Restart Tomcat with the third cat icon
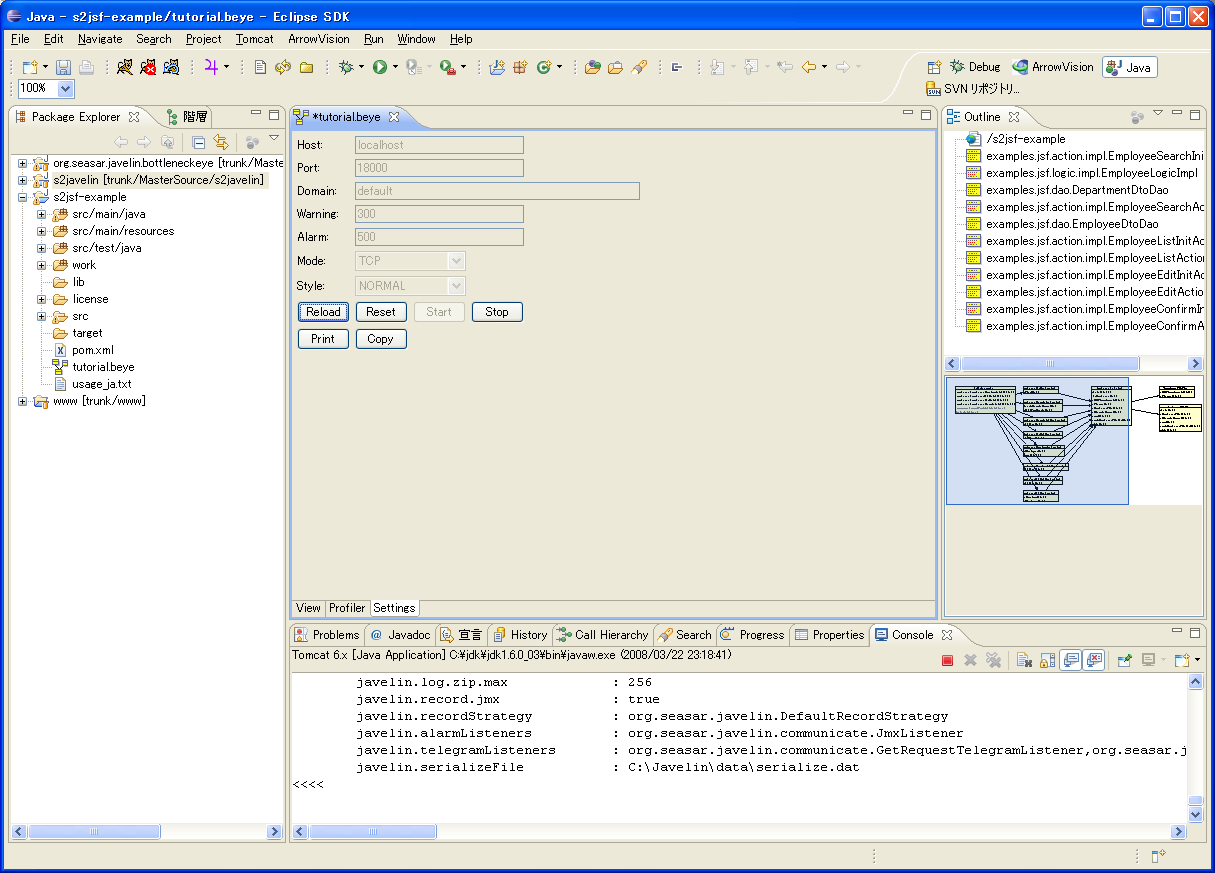Viewport: 1215px width, 873px height. (171, 67)
